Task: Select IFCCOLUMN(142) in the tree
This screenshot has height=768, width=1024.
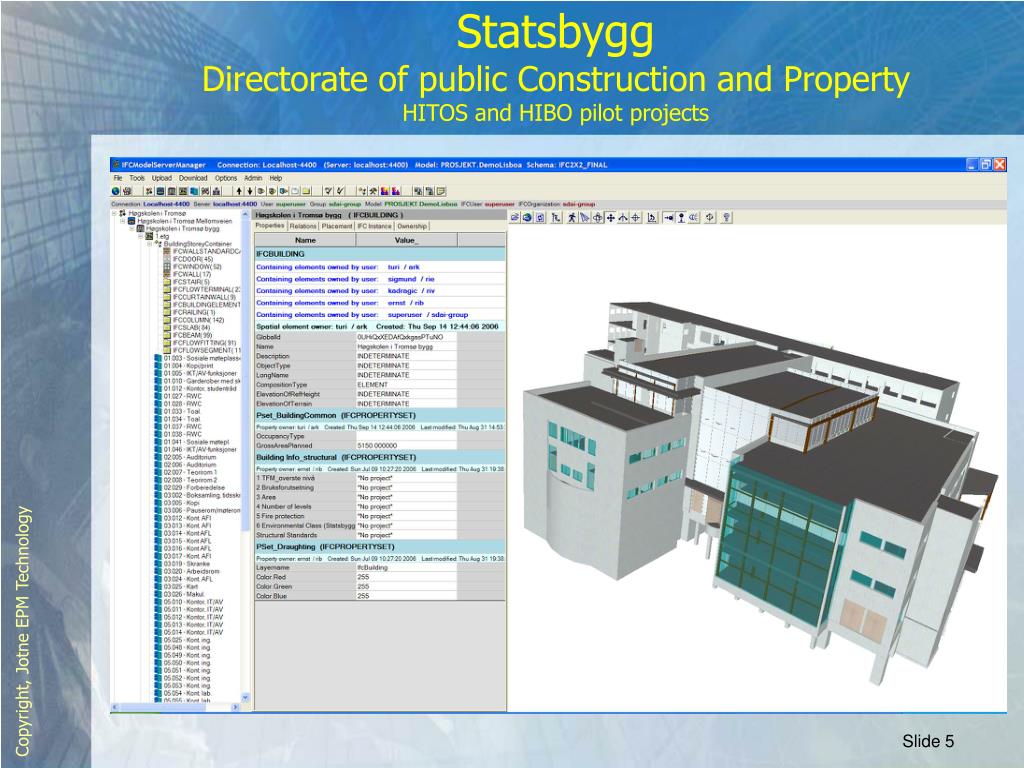Action: pos(198,320)
